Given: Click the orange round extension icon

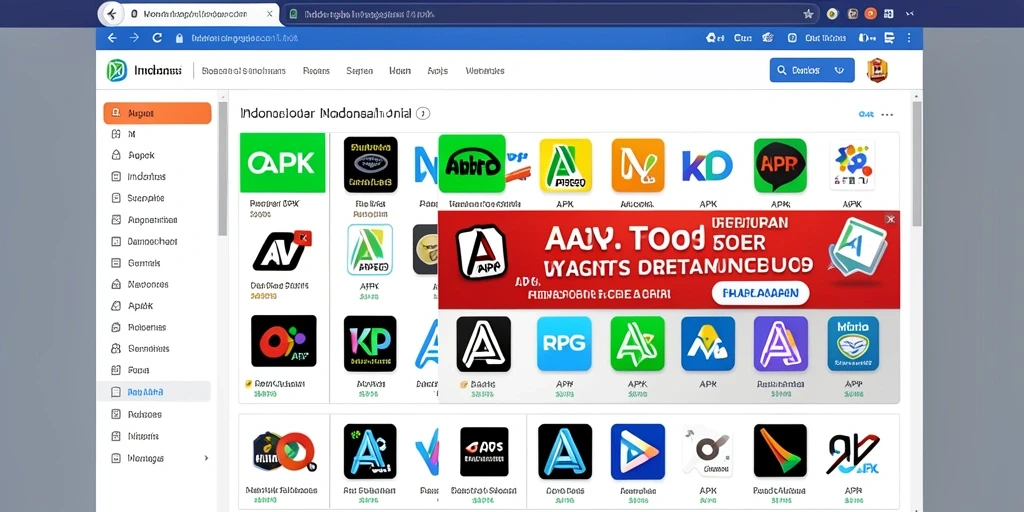Looking at the screenshot, I should tap(871, 14).
